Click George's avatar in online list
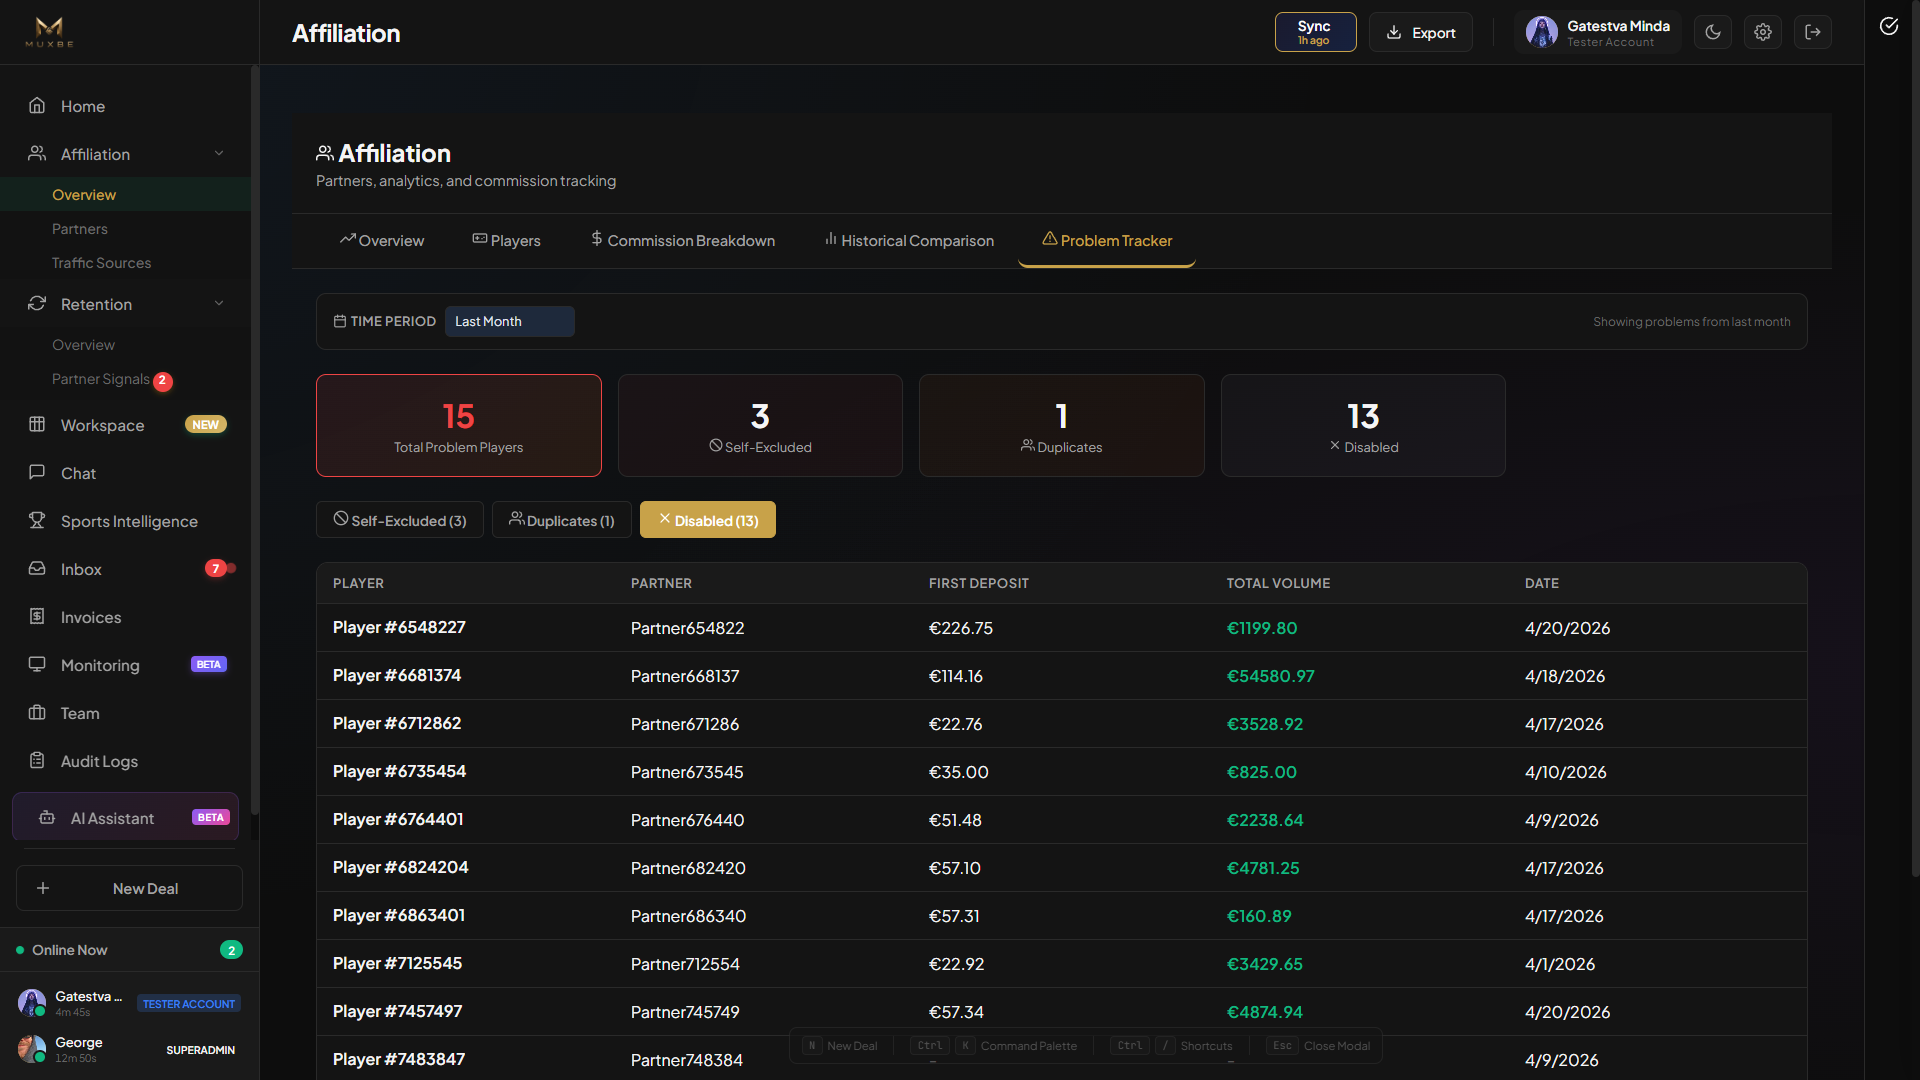Image resolution: width=1920 pixels, height=1080 pixels. [x=32, y=1048]
